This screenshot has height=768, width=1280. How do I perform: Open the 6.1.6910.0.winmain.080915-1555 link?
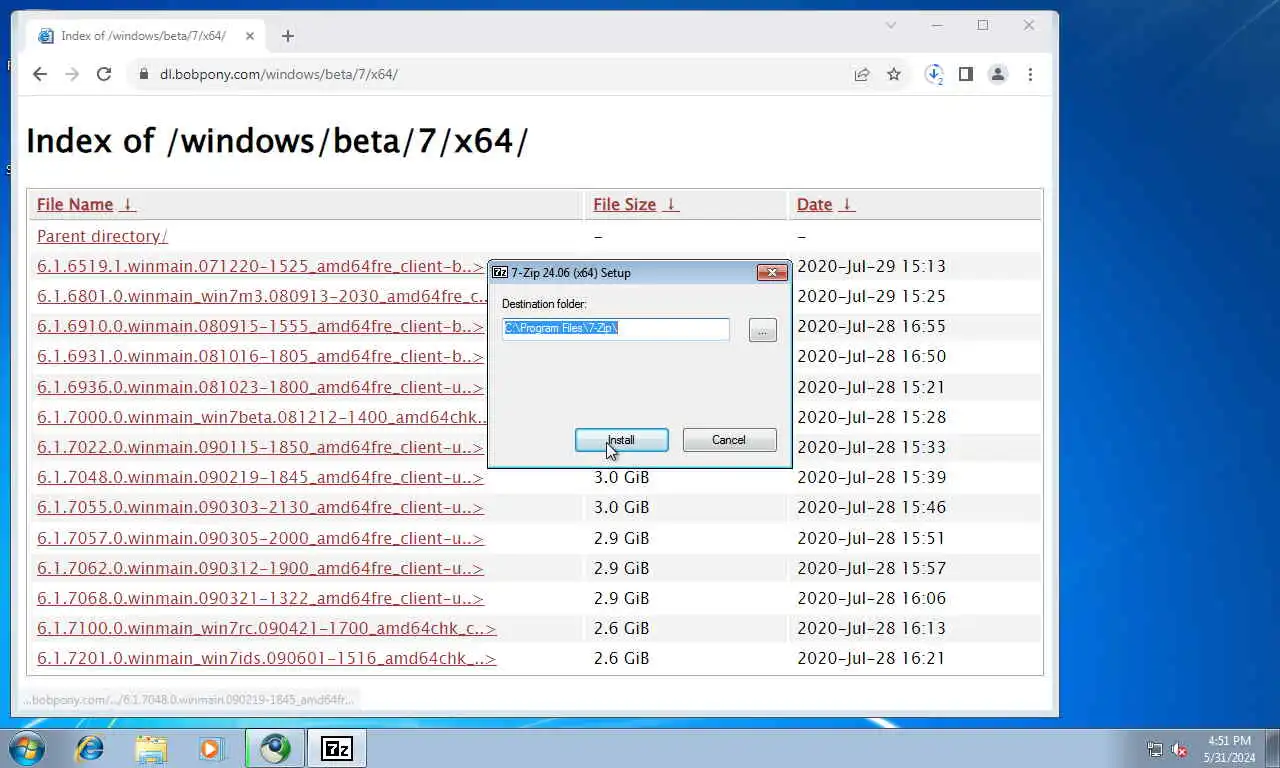(x=260, y=326)
